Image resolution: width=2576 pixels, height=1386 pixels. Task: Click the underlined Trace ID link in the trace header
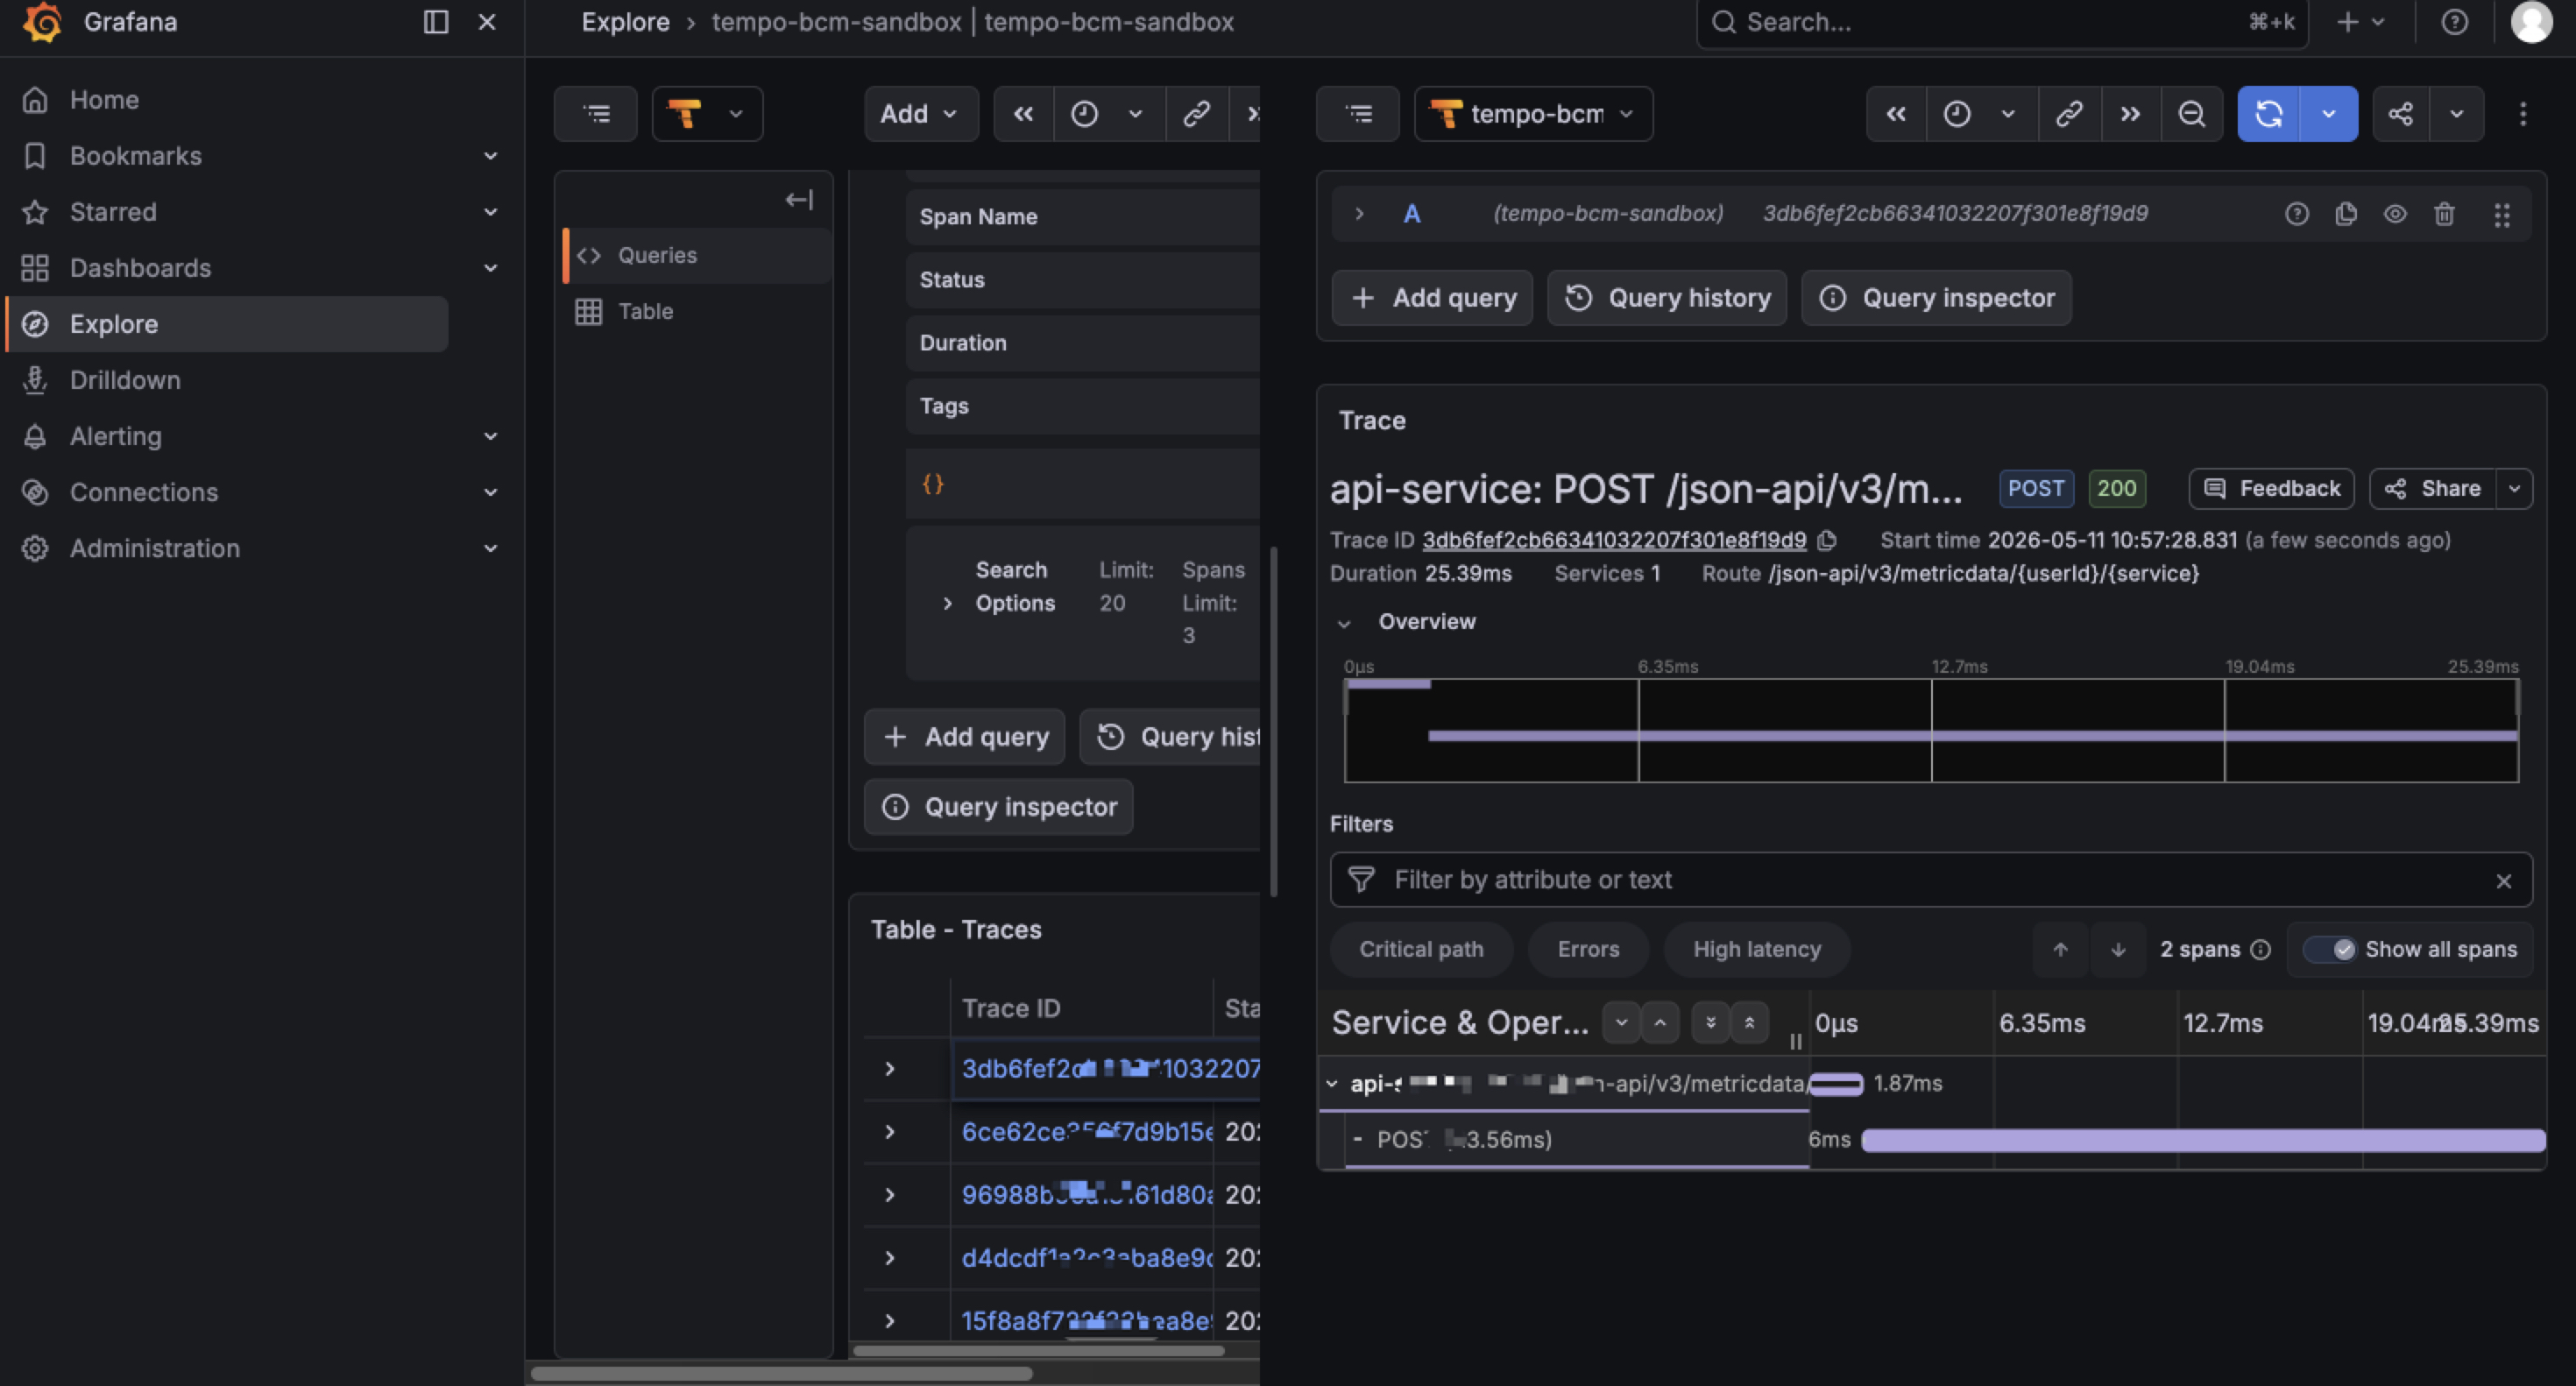(1614, 541)
